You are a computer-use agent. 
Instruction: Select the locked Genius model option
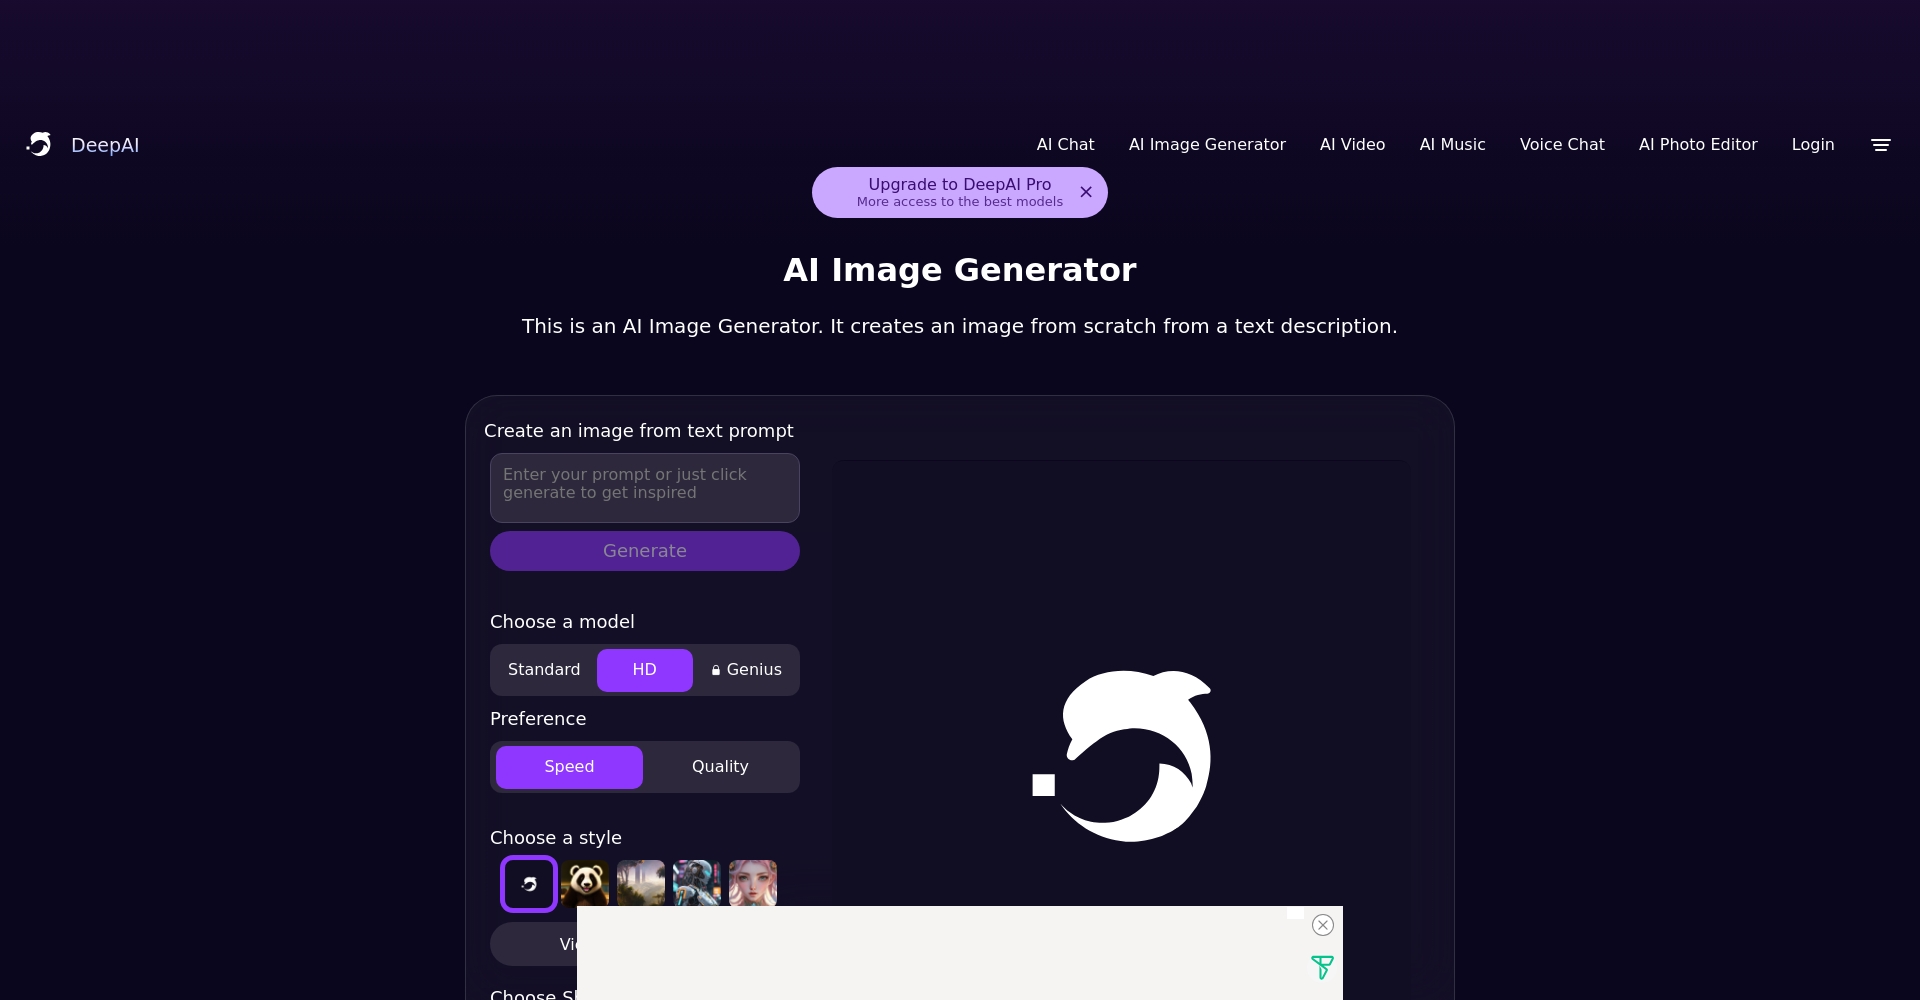[746, 670]
